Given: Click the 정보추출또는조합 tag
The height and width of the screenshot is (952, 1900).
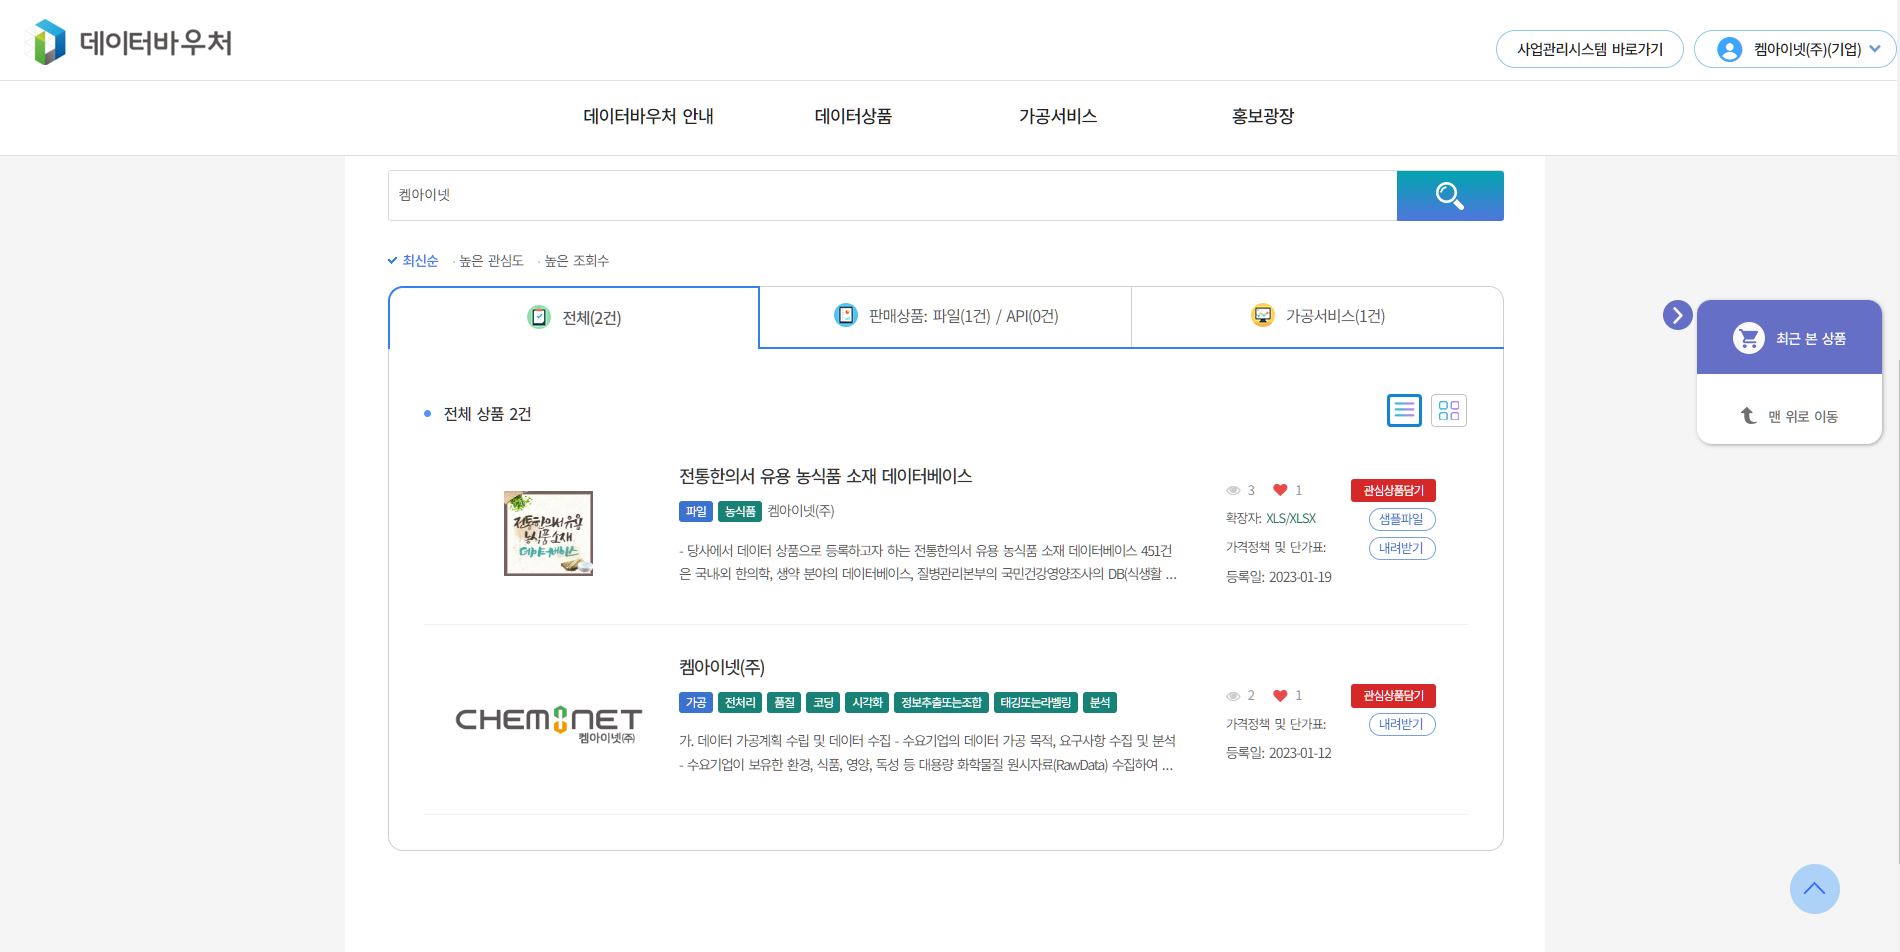Looking at the screenshot, I should click(941, 703).
